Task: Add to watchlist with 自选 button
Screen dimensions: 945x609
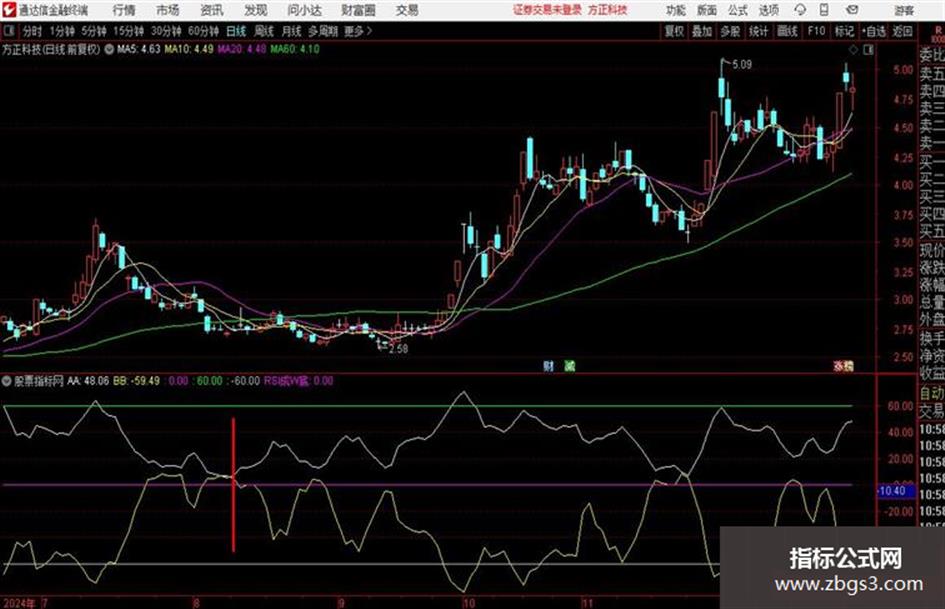Action: [x=874, y=31]
